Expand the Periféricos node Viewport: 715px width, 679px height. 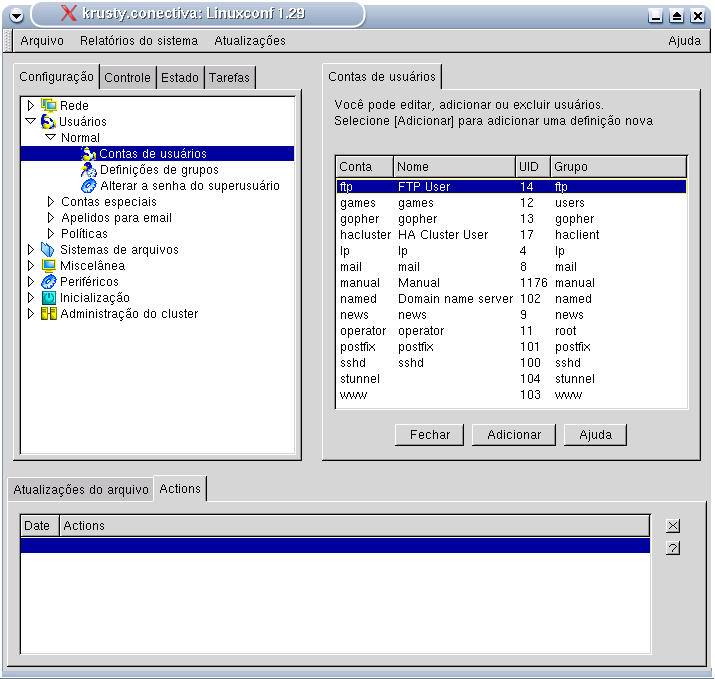click(31, 281)
